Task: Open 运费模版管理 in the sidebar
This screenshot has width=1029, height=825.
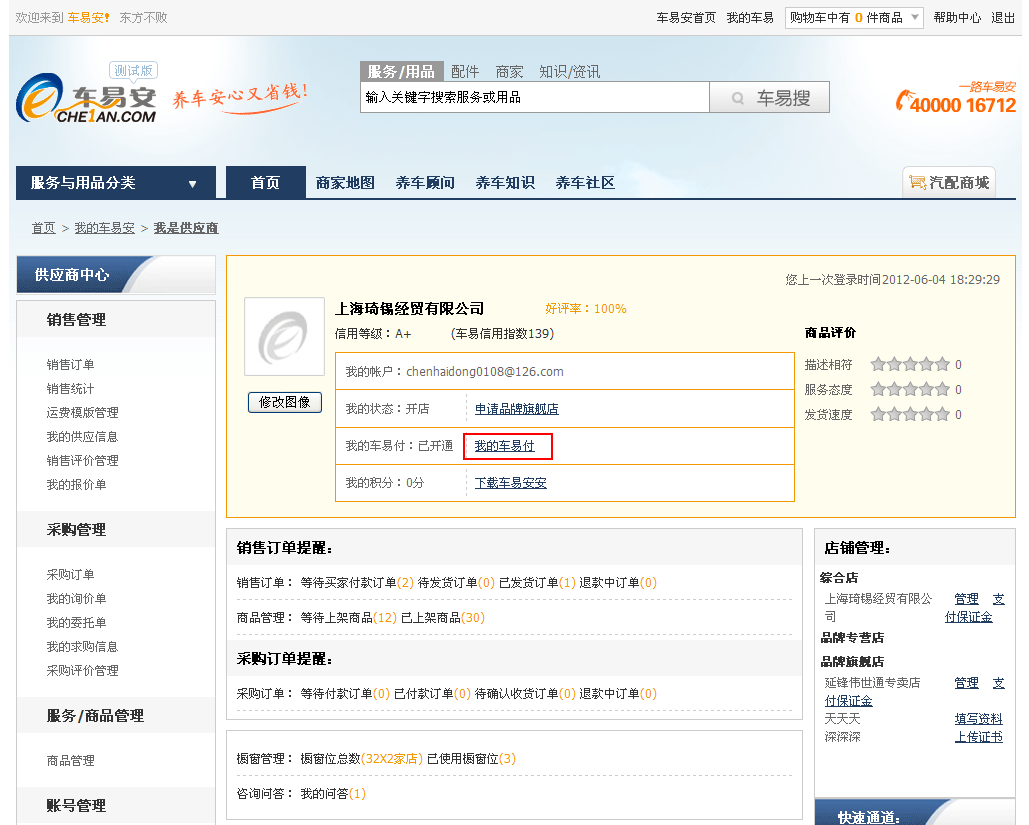Action: pyautogui.click(x=83, y=412)
